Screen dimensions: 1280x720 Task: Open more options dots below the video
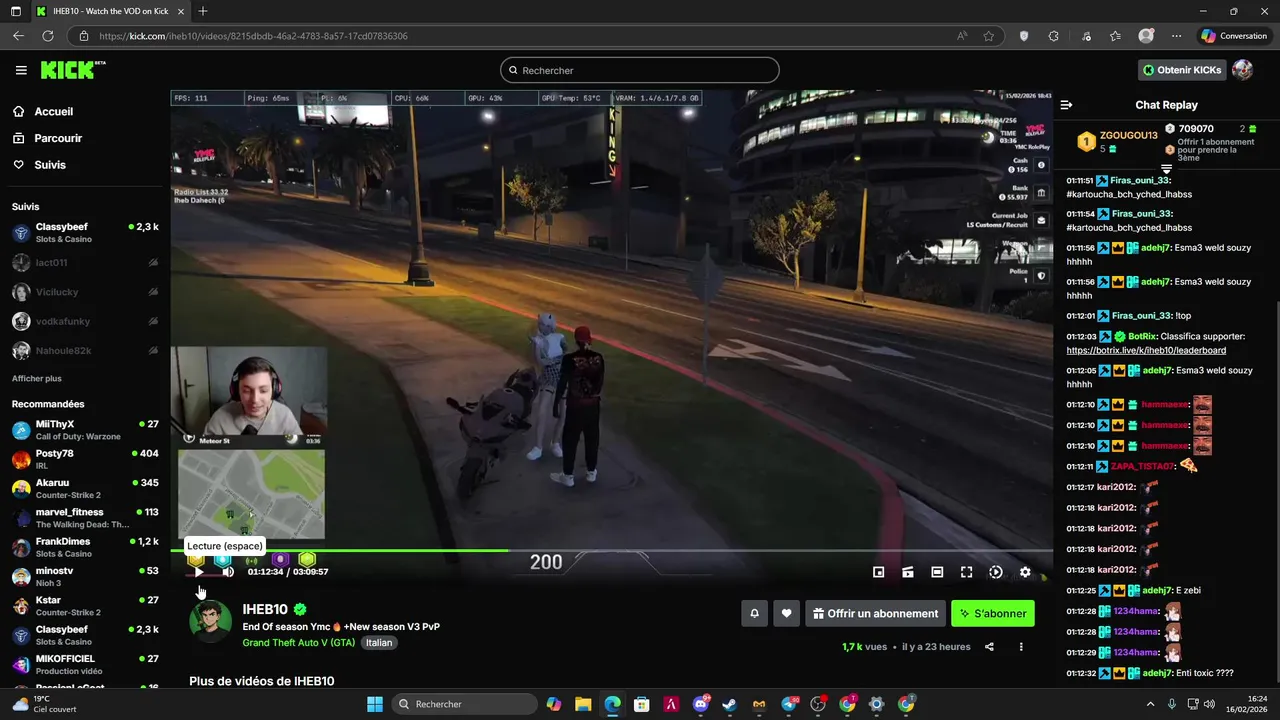click(1021, 647)
